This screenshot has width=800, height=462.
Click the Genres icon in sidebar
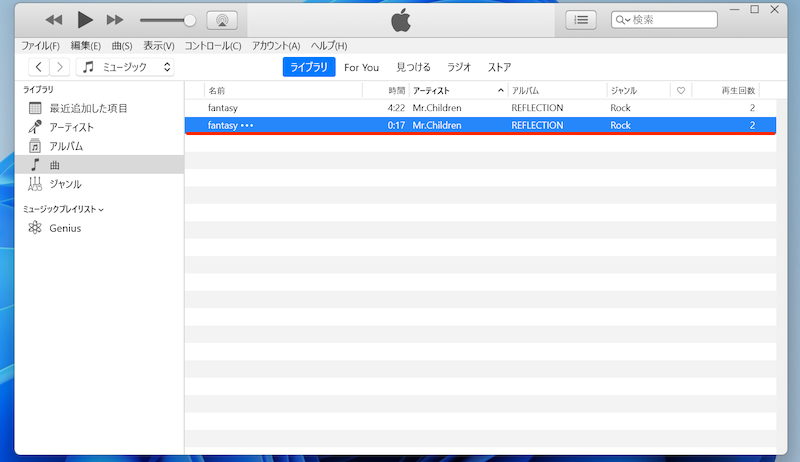pos(35,184)
